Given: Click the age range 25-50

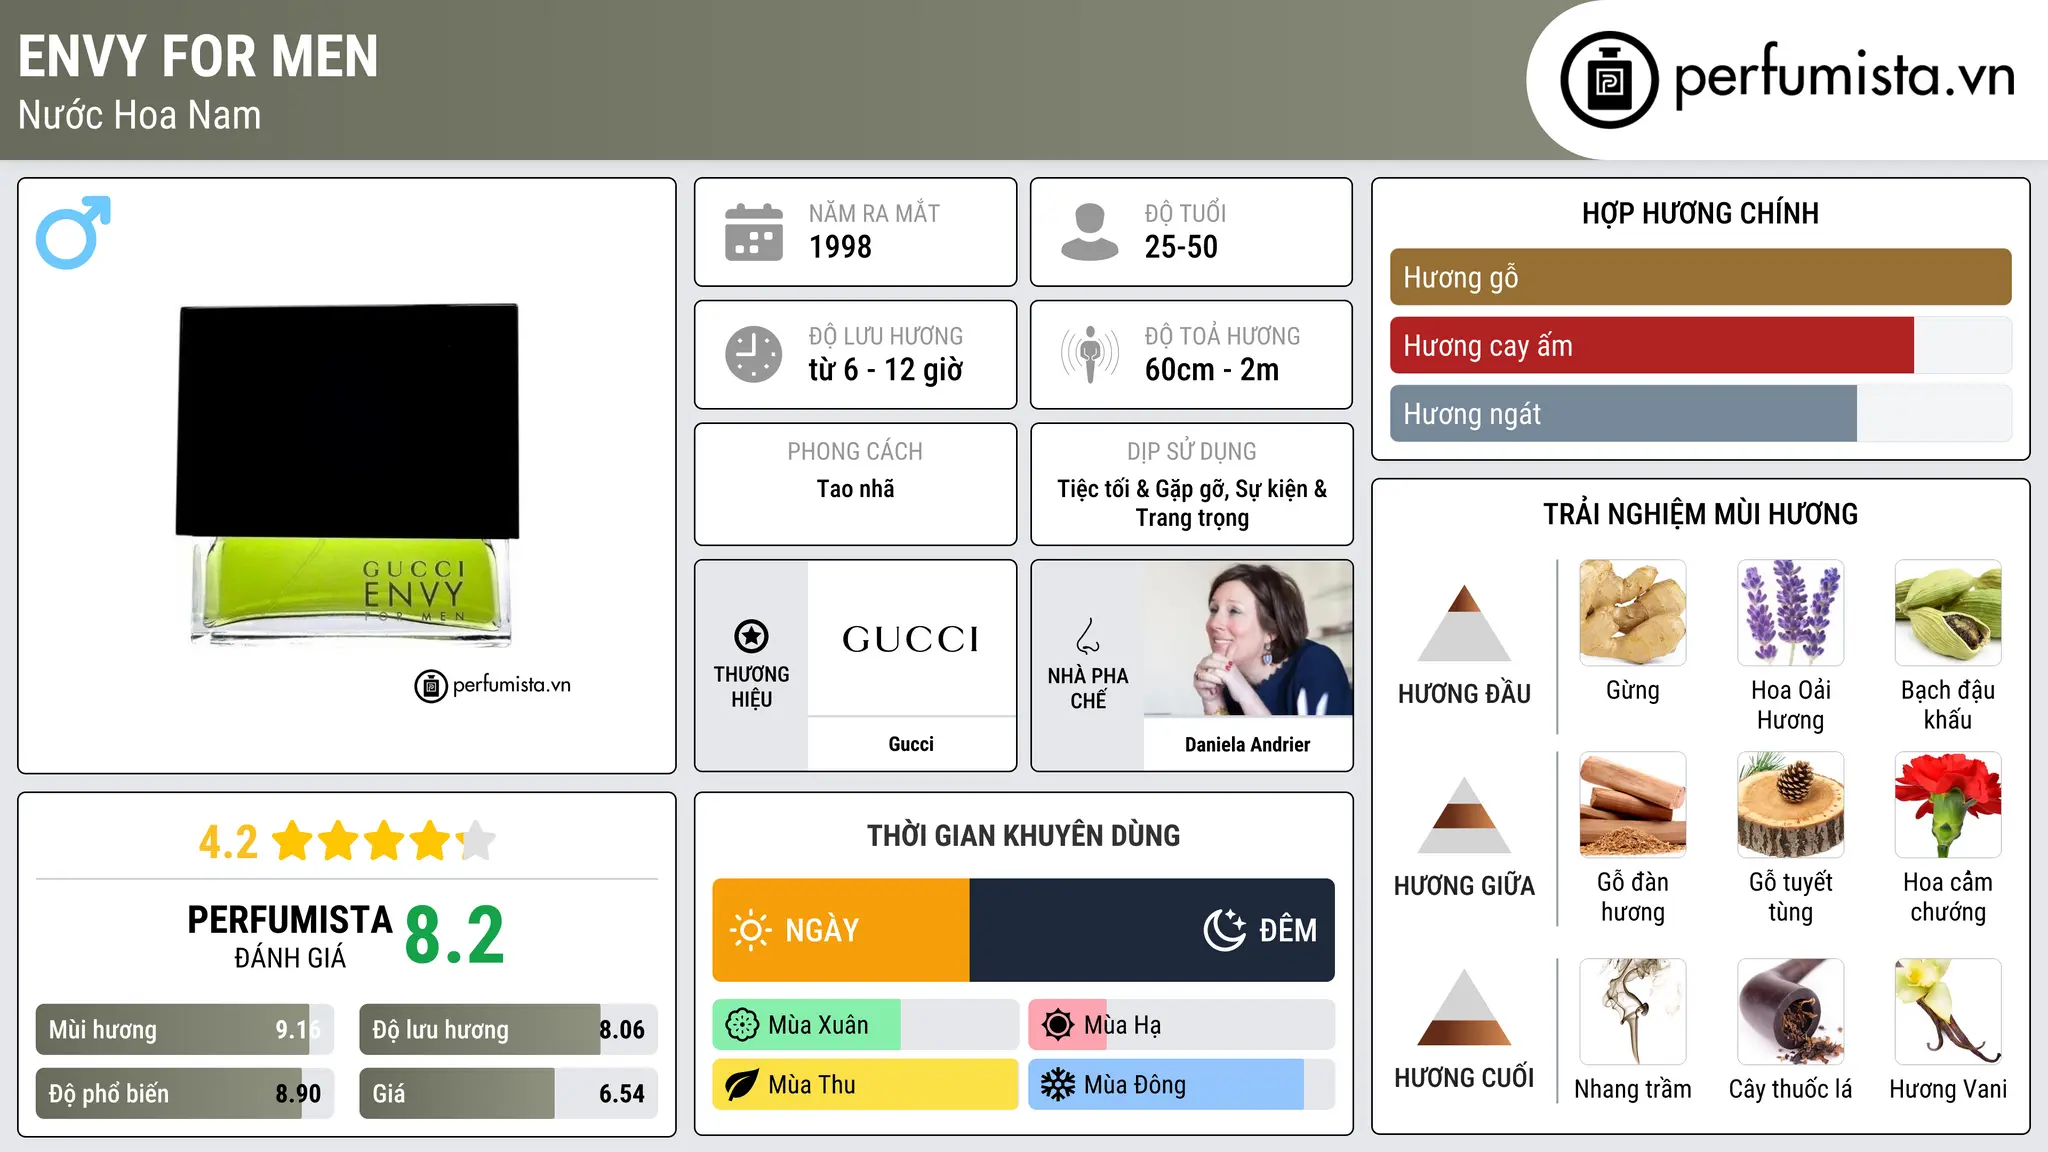Looking at the screenshot, I should click(1181, 247).
